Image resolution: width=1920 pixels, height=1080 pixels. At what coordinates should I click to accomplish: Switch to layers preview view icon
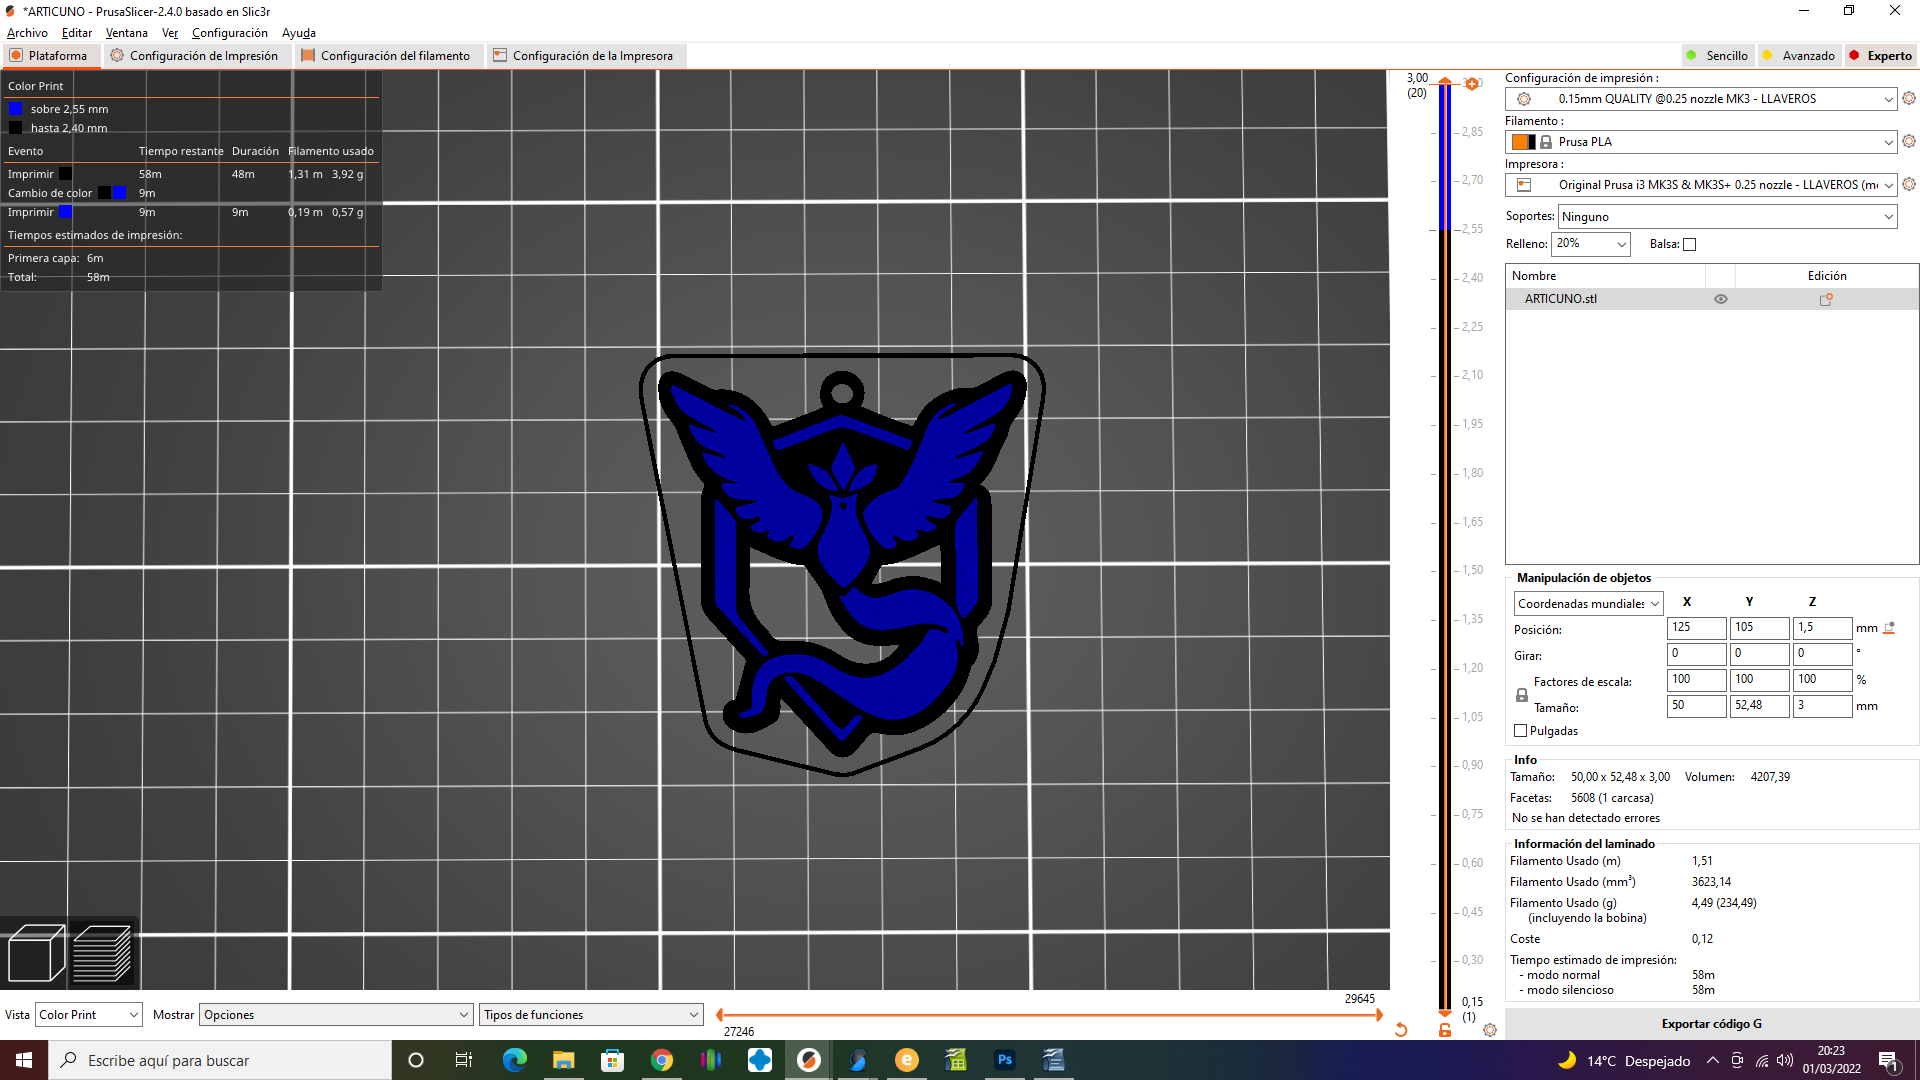(102, 954)
